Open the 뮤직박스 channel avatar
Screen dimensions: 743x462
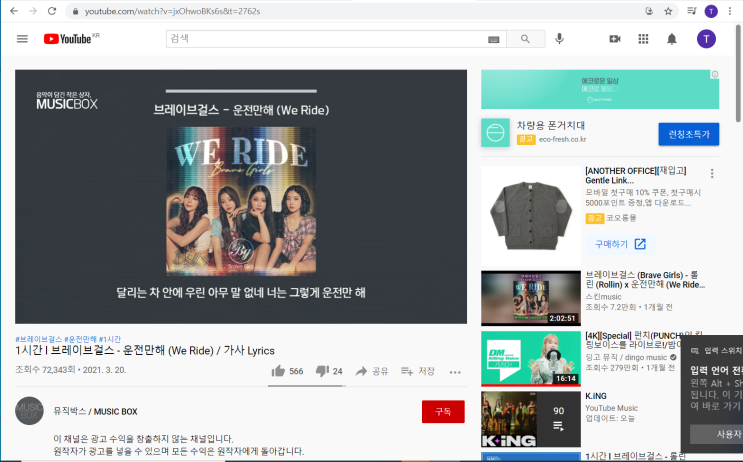click(x=29, y=410)
